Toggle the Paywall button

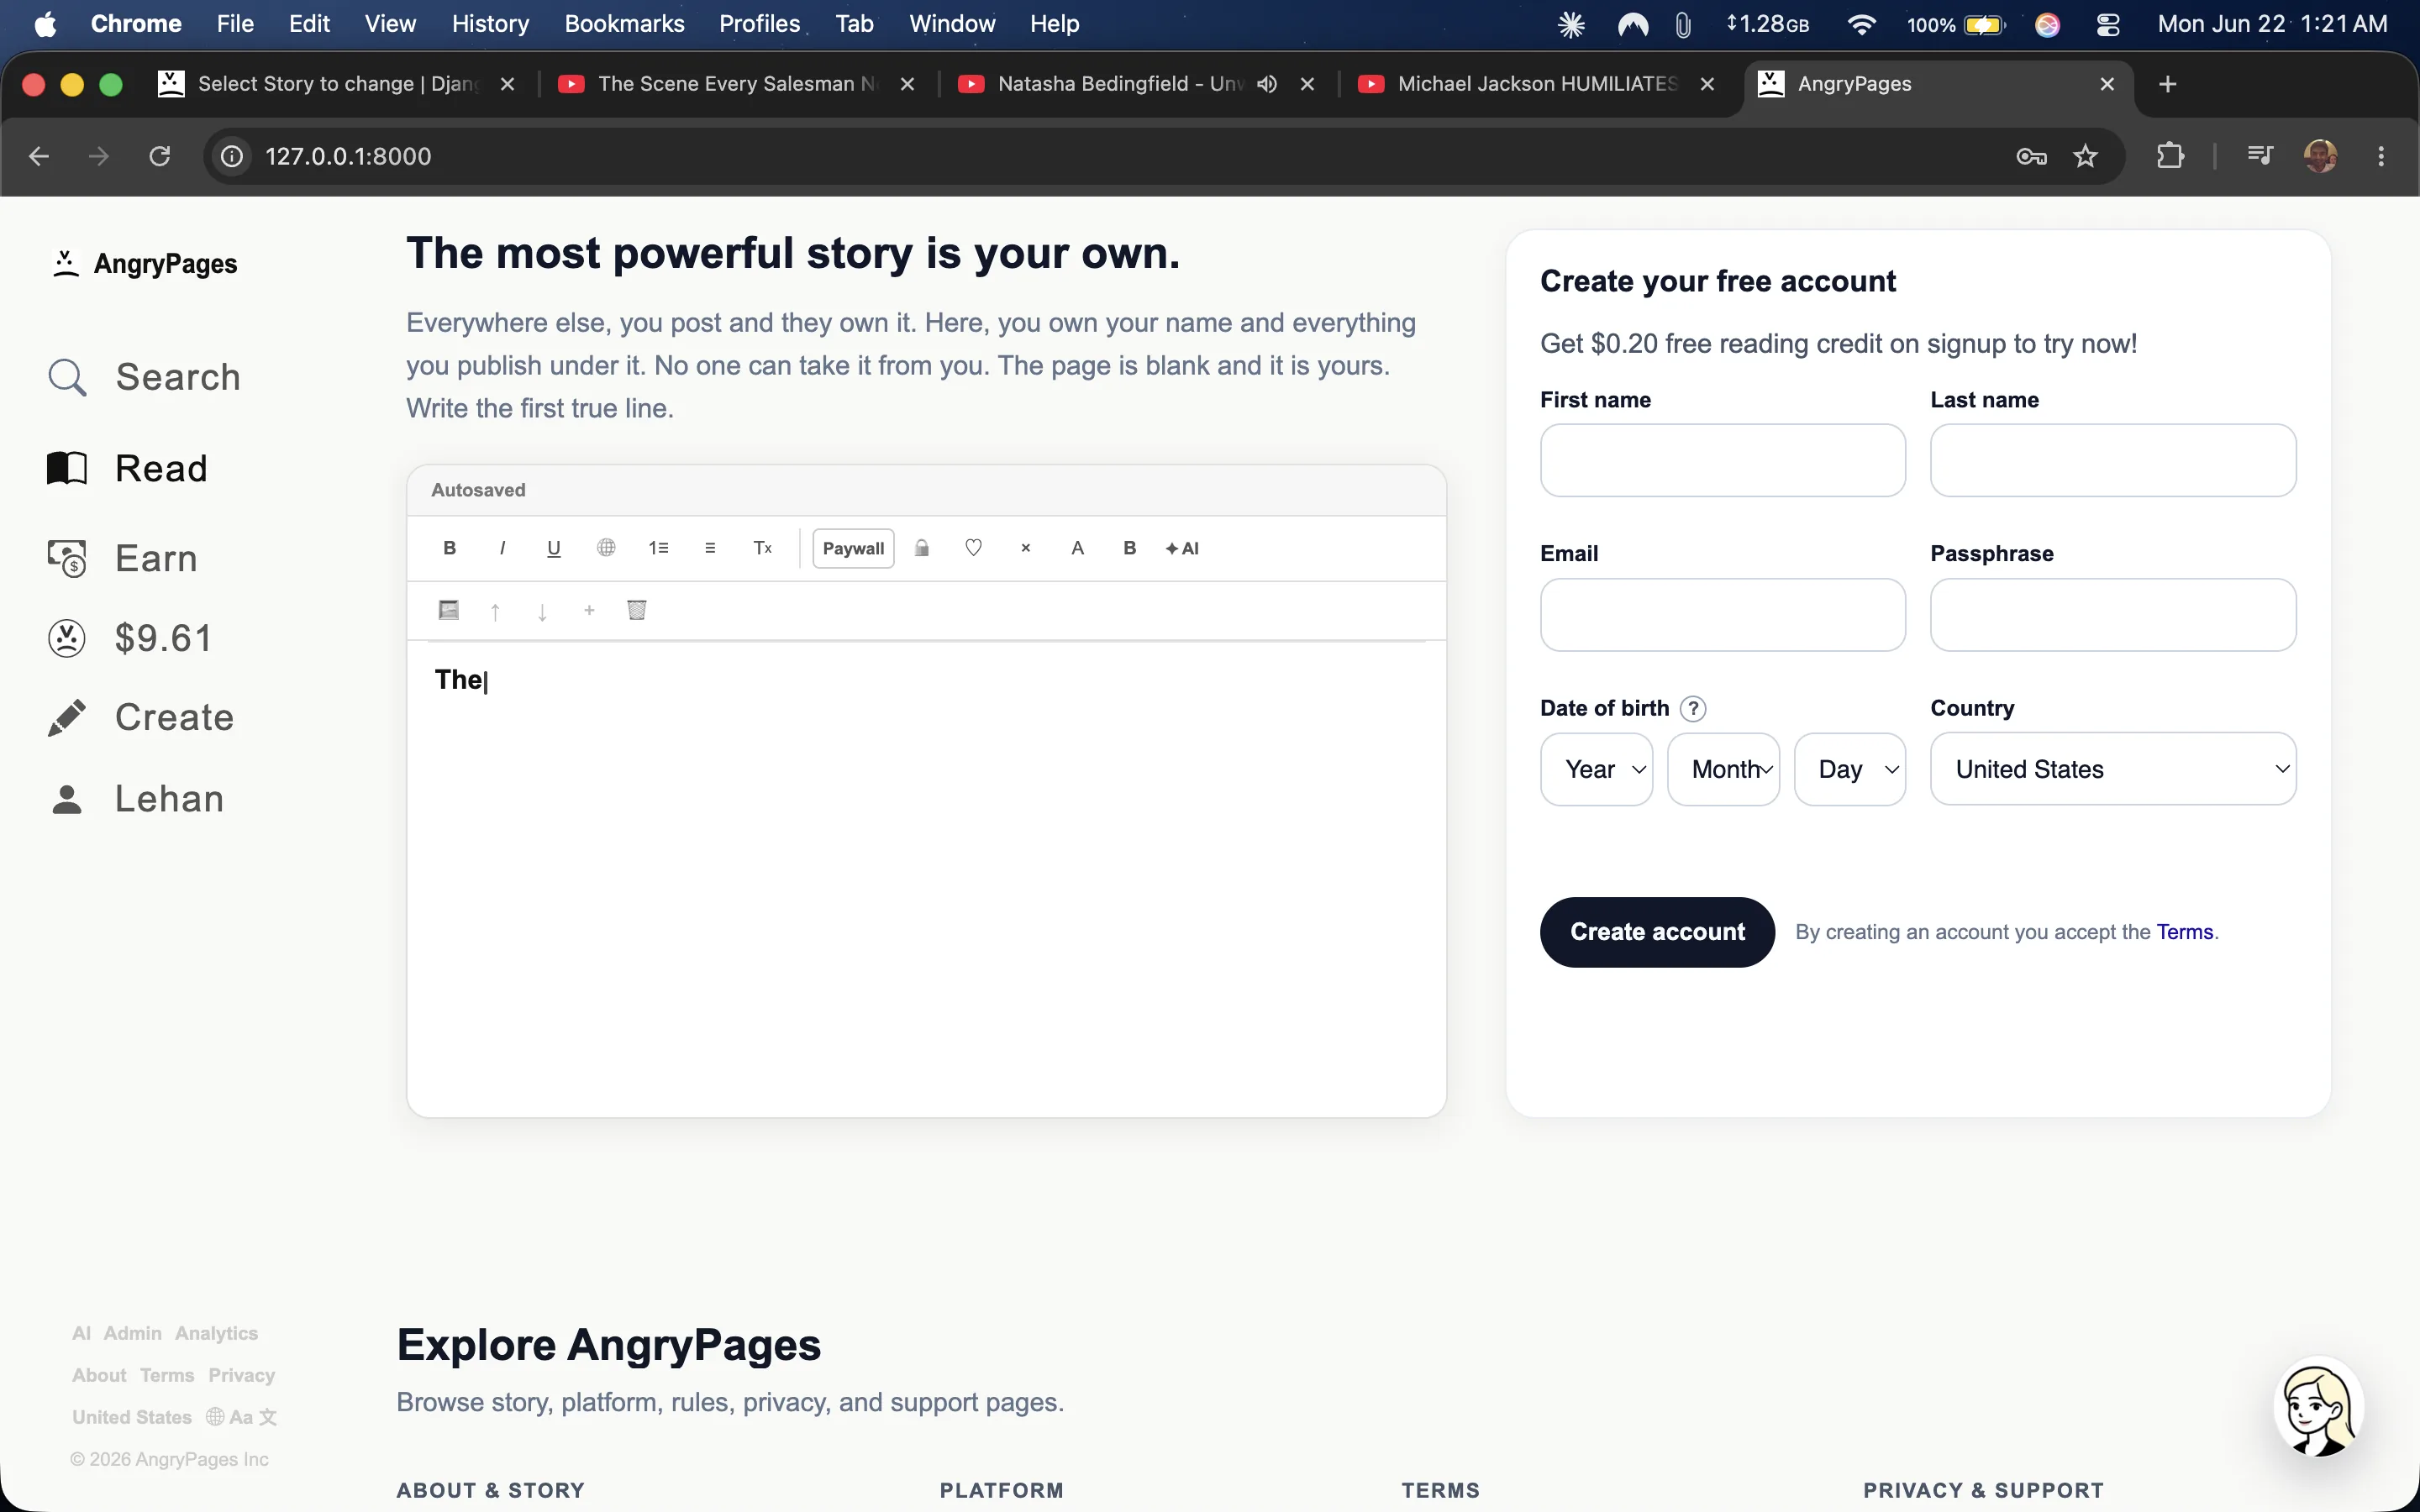coord(853,548)
